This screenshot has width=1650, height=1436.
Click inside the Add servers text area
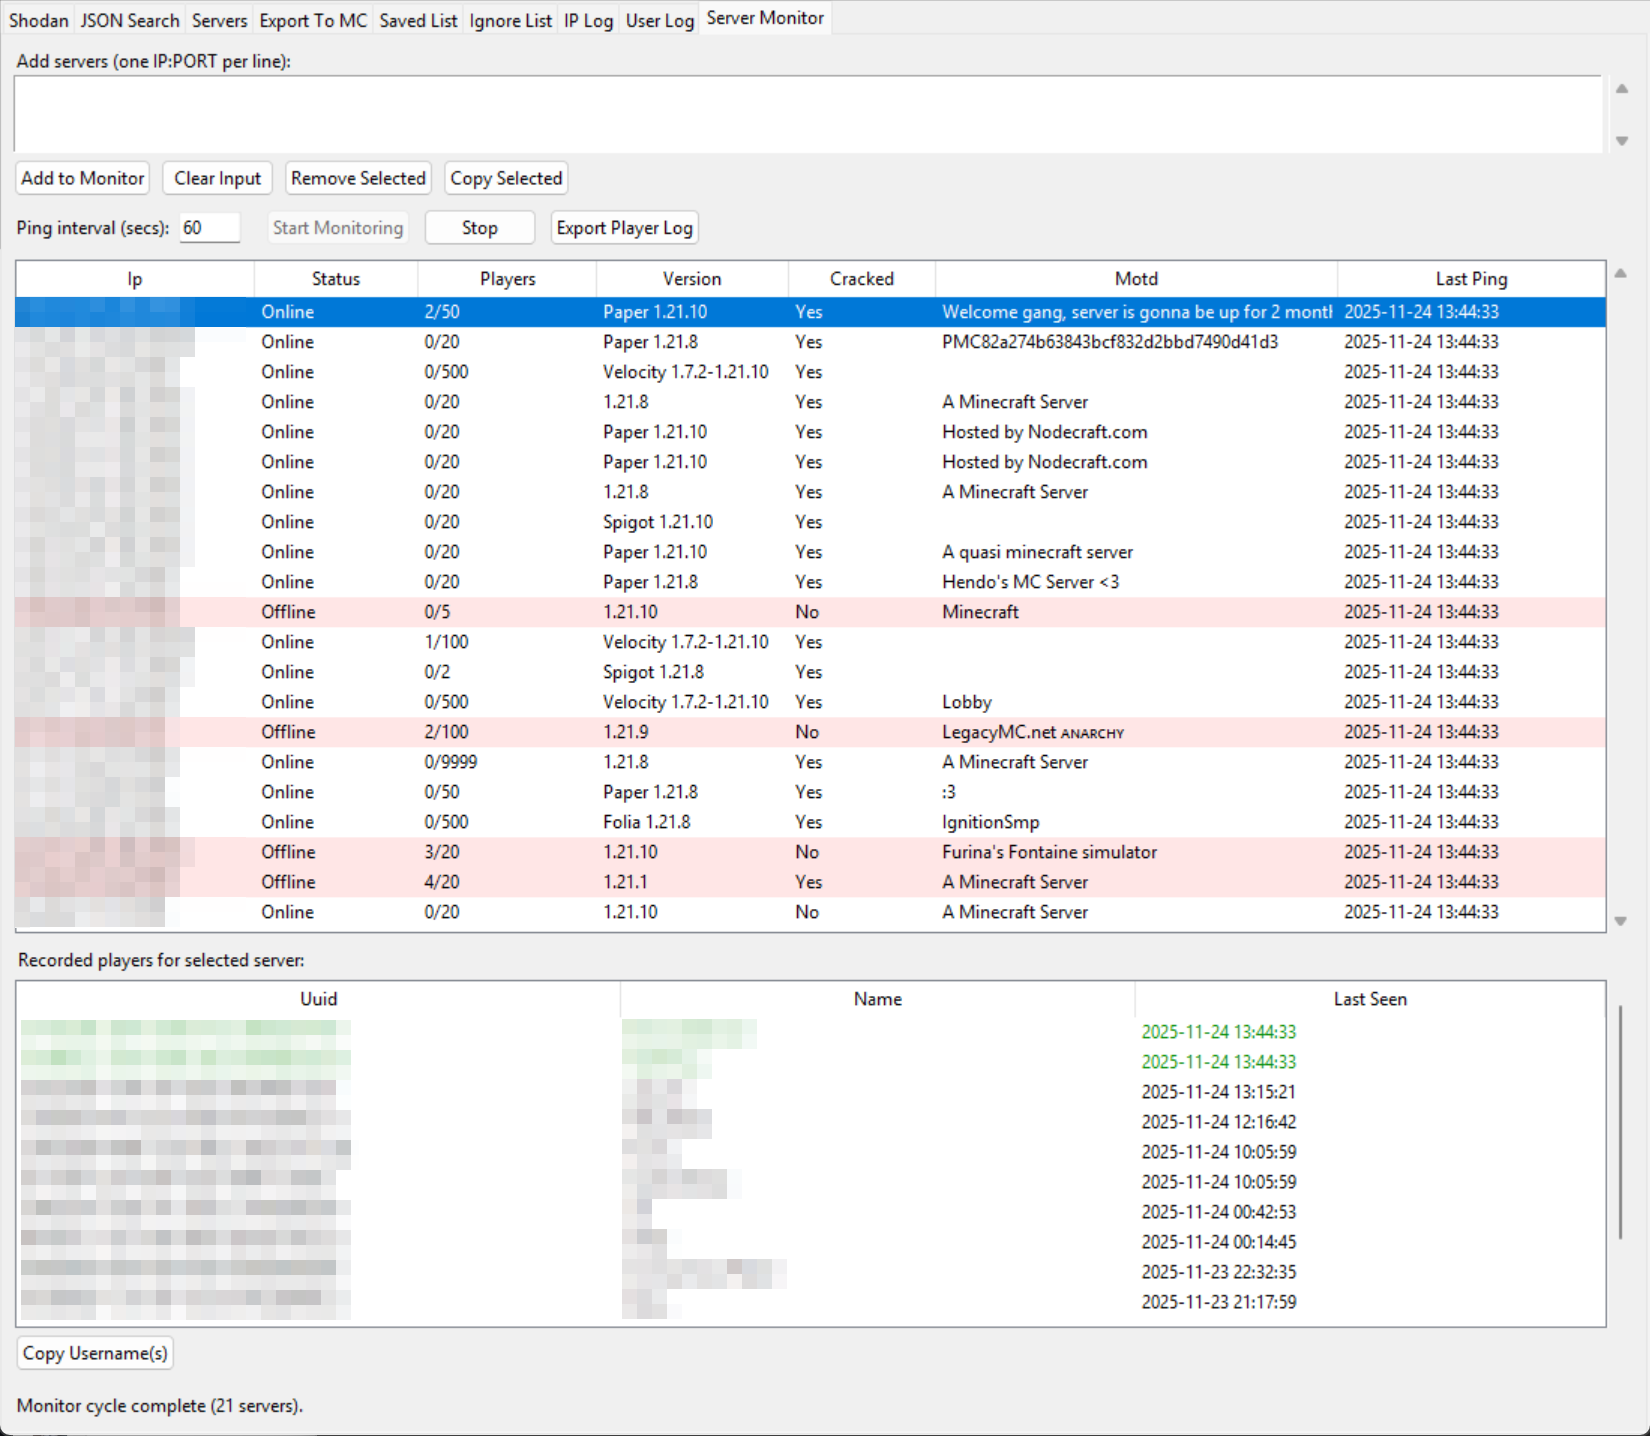(x=808, y=114)
